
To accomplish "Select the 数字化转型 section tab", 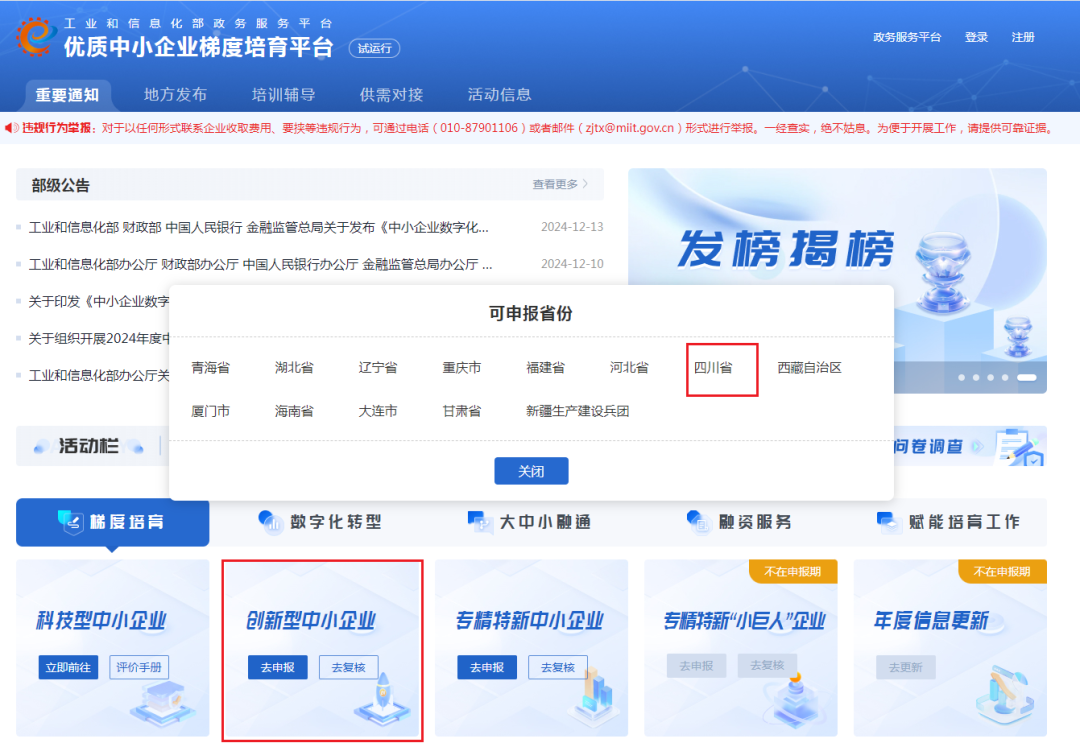I will coord(322,523).
